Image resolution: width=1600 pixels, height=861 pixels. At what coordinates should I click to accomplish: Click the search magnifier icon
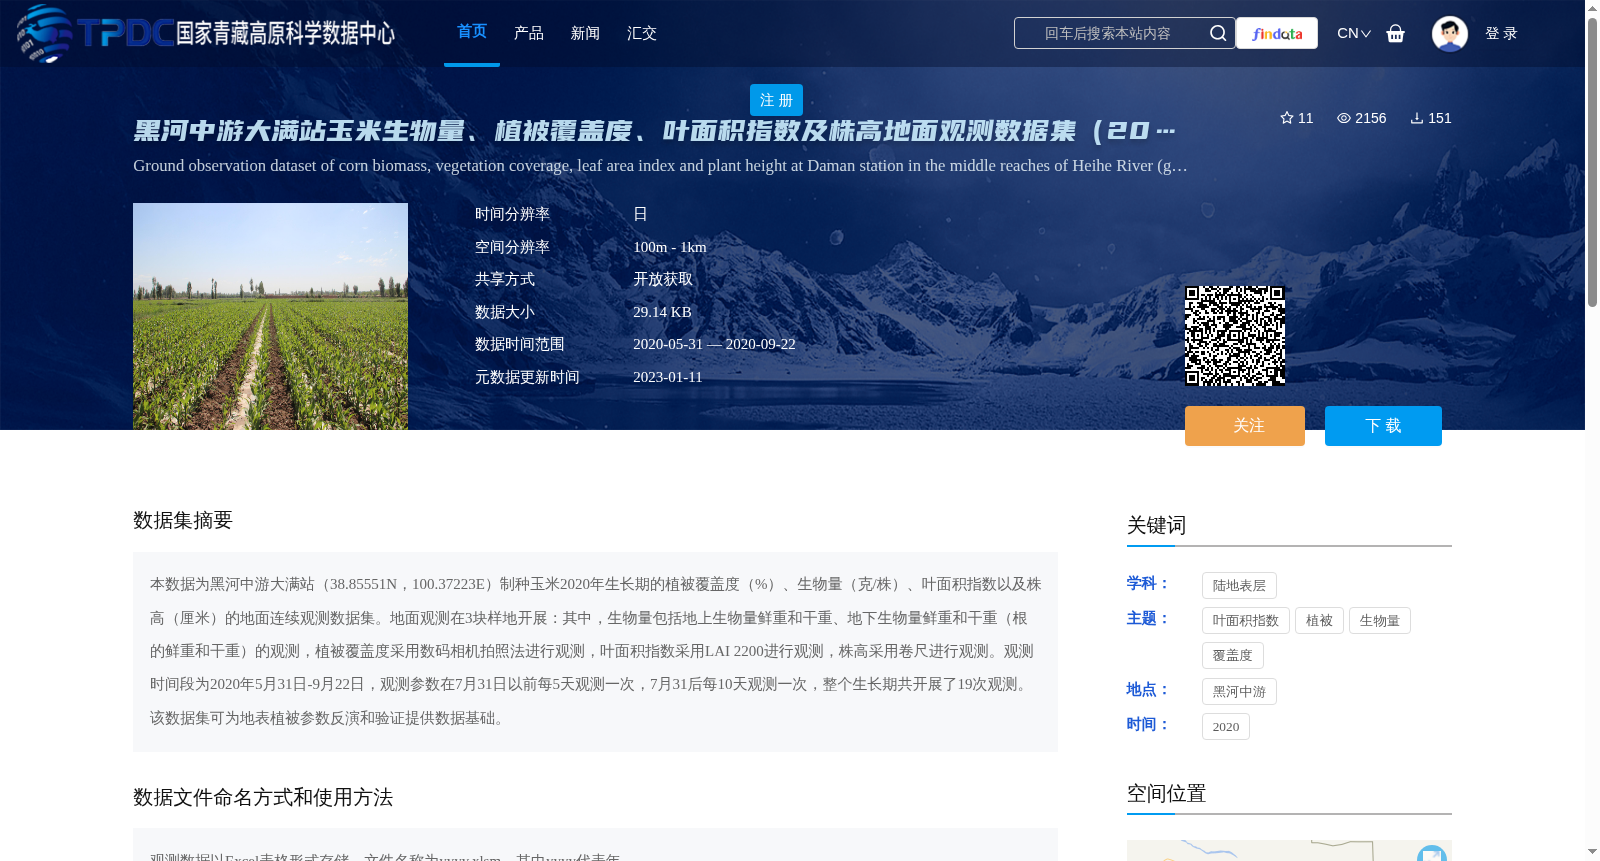click(1218, 33)
